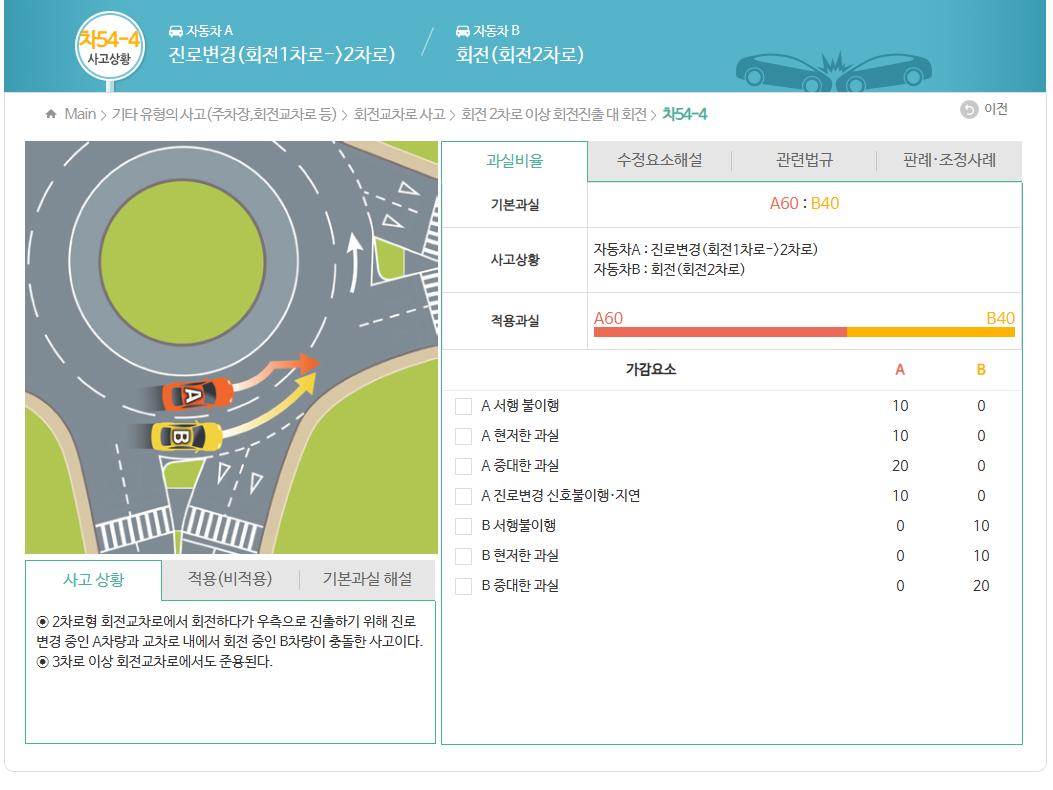The height and width of the screenshot is (790, 1053).
Task: Toggle A 진로변경 신호불이행·지연 checkbox
Action: 463,496
